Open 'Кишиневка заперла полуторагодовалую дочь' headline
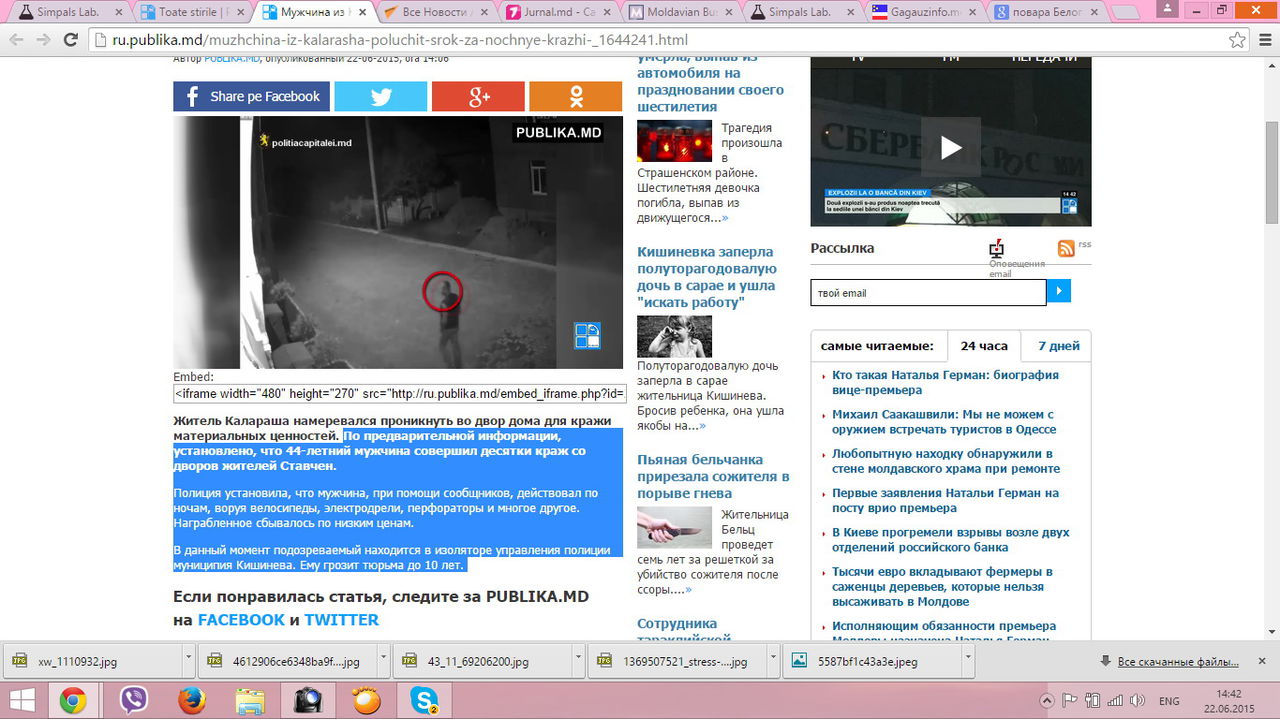The height and width of the screenshot is (719, 1280). (x=707, y=277)
